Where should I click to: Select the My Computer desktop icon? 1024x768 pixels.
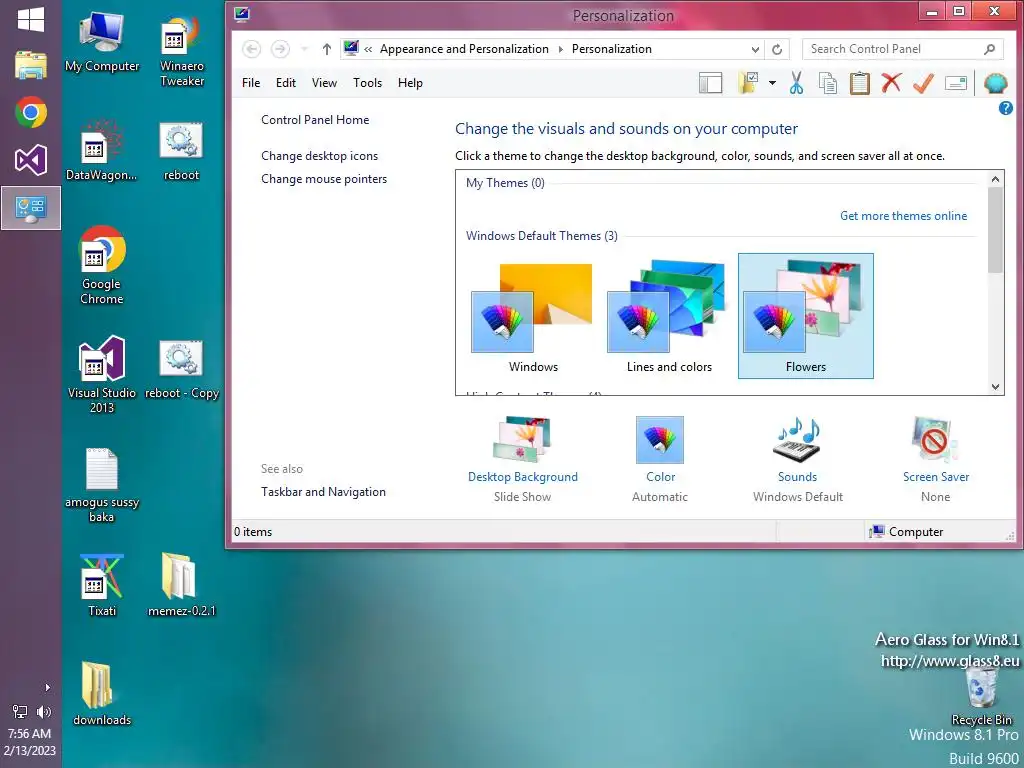[102, 40]
